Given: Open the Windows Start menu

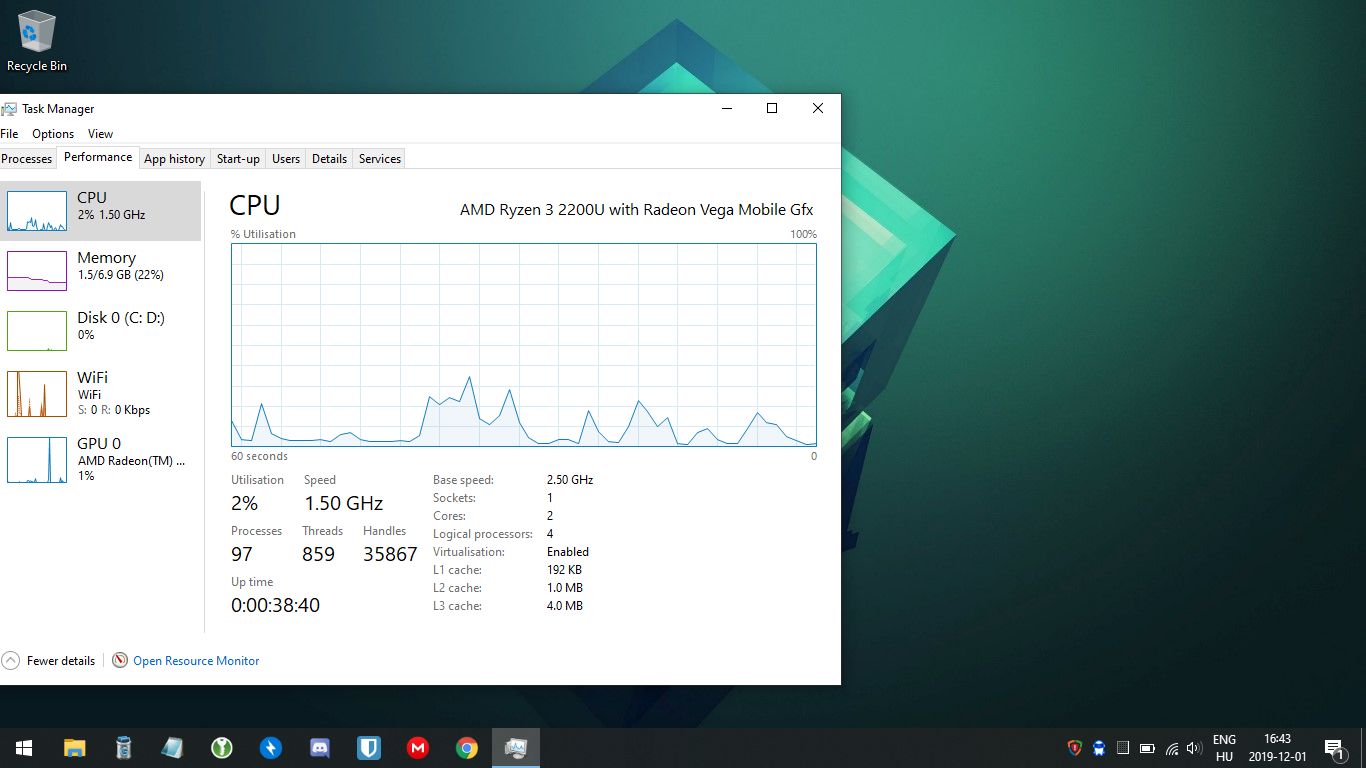Looking at the screenshot, I should (24, 748).
